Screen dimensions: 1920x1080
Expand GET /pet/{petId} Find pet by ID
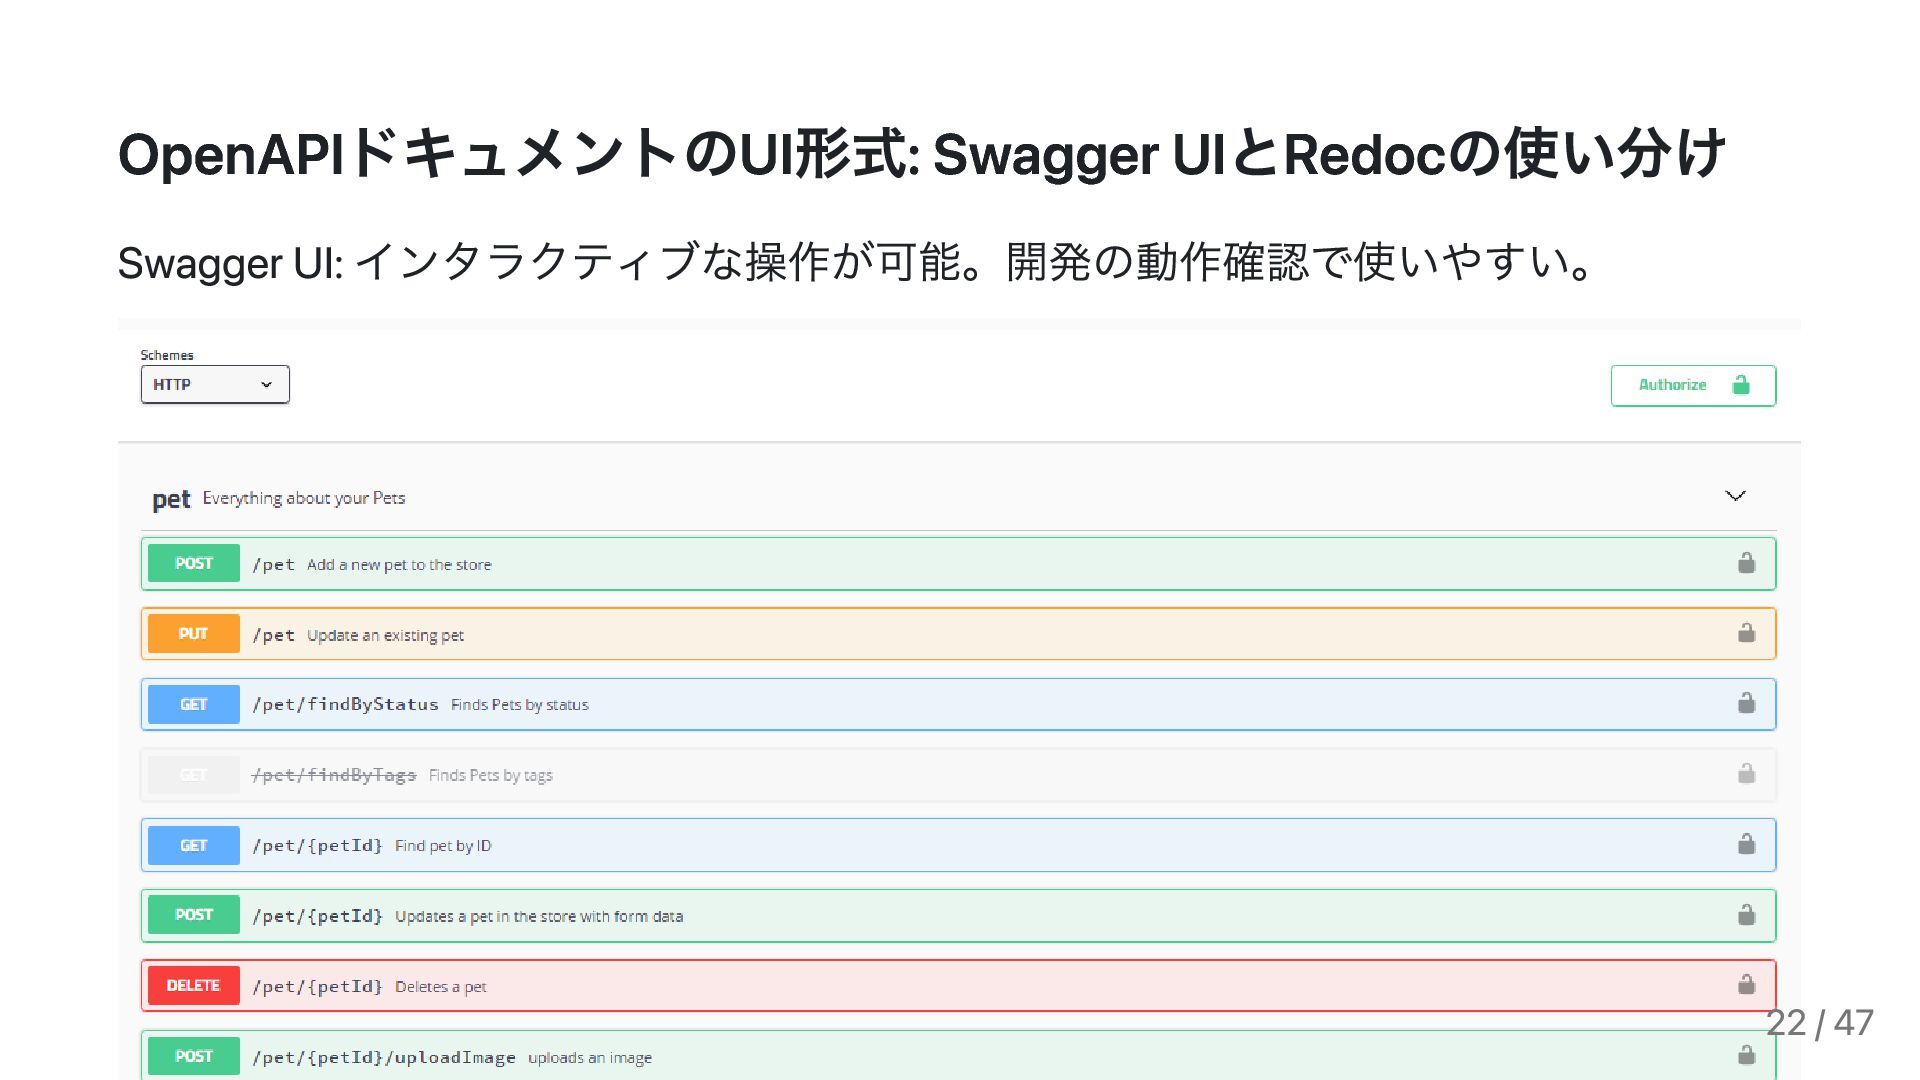tap(958, 845)
